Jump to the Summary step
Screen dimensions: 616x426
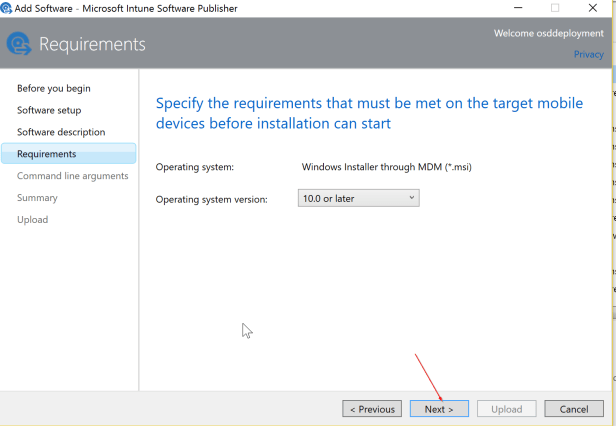click(x=37, y=198)
